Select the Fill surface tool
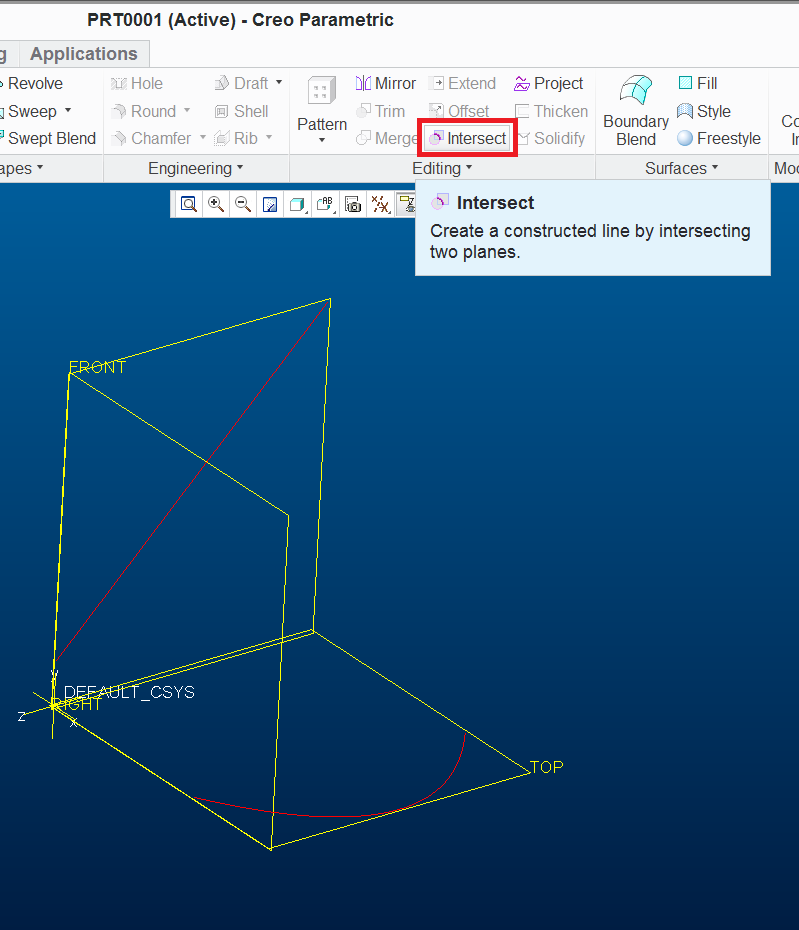Image resolution: width=799 pixels, height=930 pixels. [x=698, y=84]
